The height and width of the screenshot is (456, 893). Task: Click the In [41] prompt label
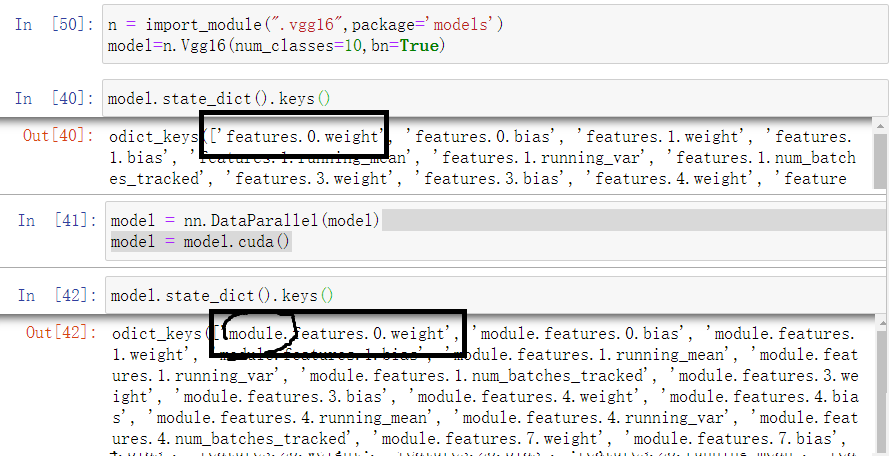point(56,220)
